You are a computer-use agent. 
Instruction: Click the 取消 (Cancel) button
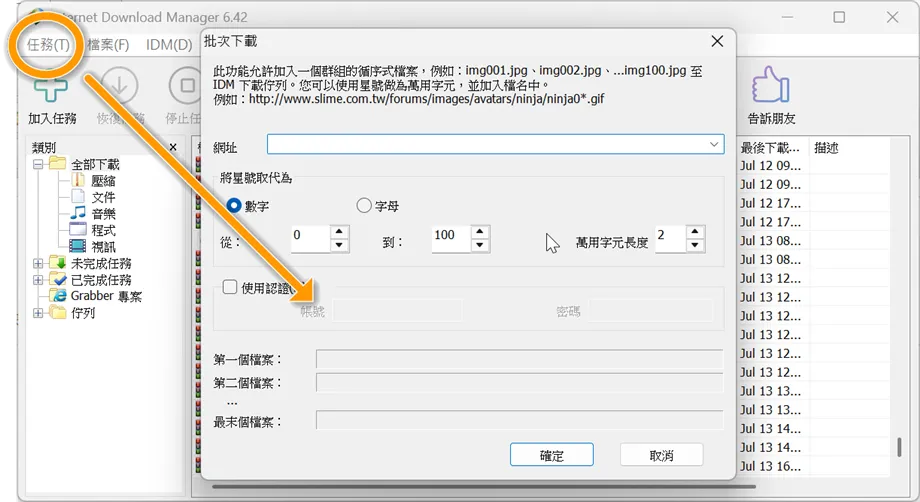click(661, 455)
